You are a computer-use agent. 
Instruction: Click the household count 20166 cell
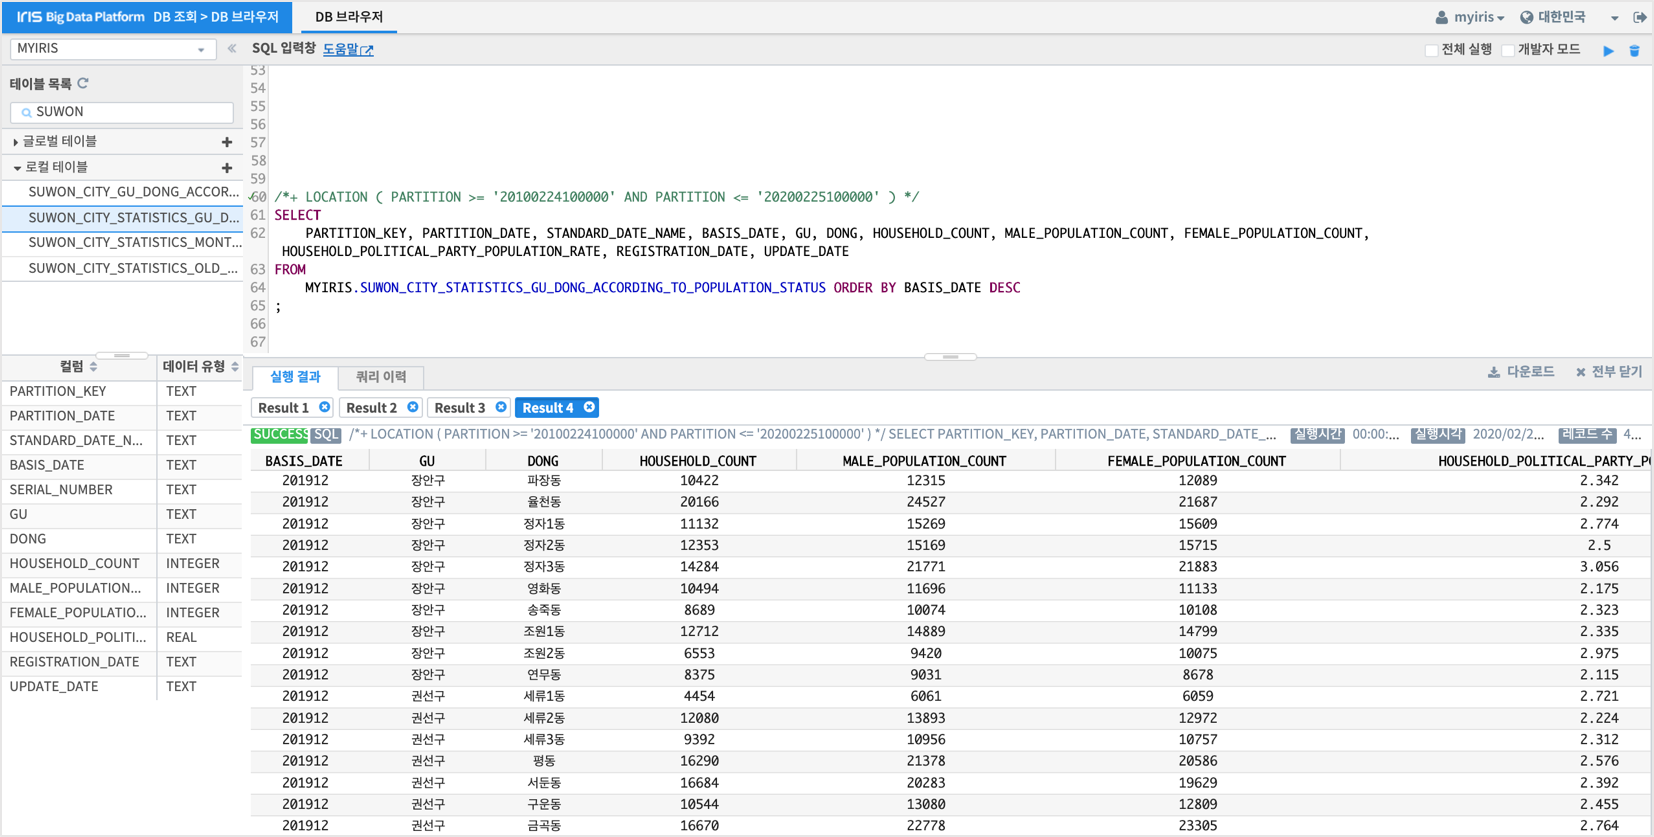click(x=699, y=502)
